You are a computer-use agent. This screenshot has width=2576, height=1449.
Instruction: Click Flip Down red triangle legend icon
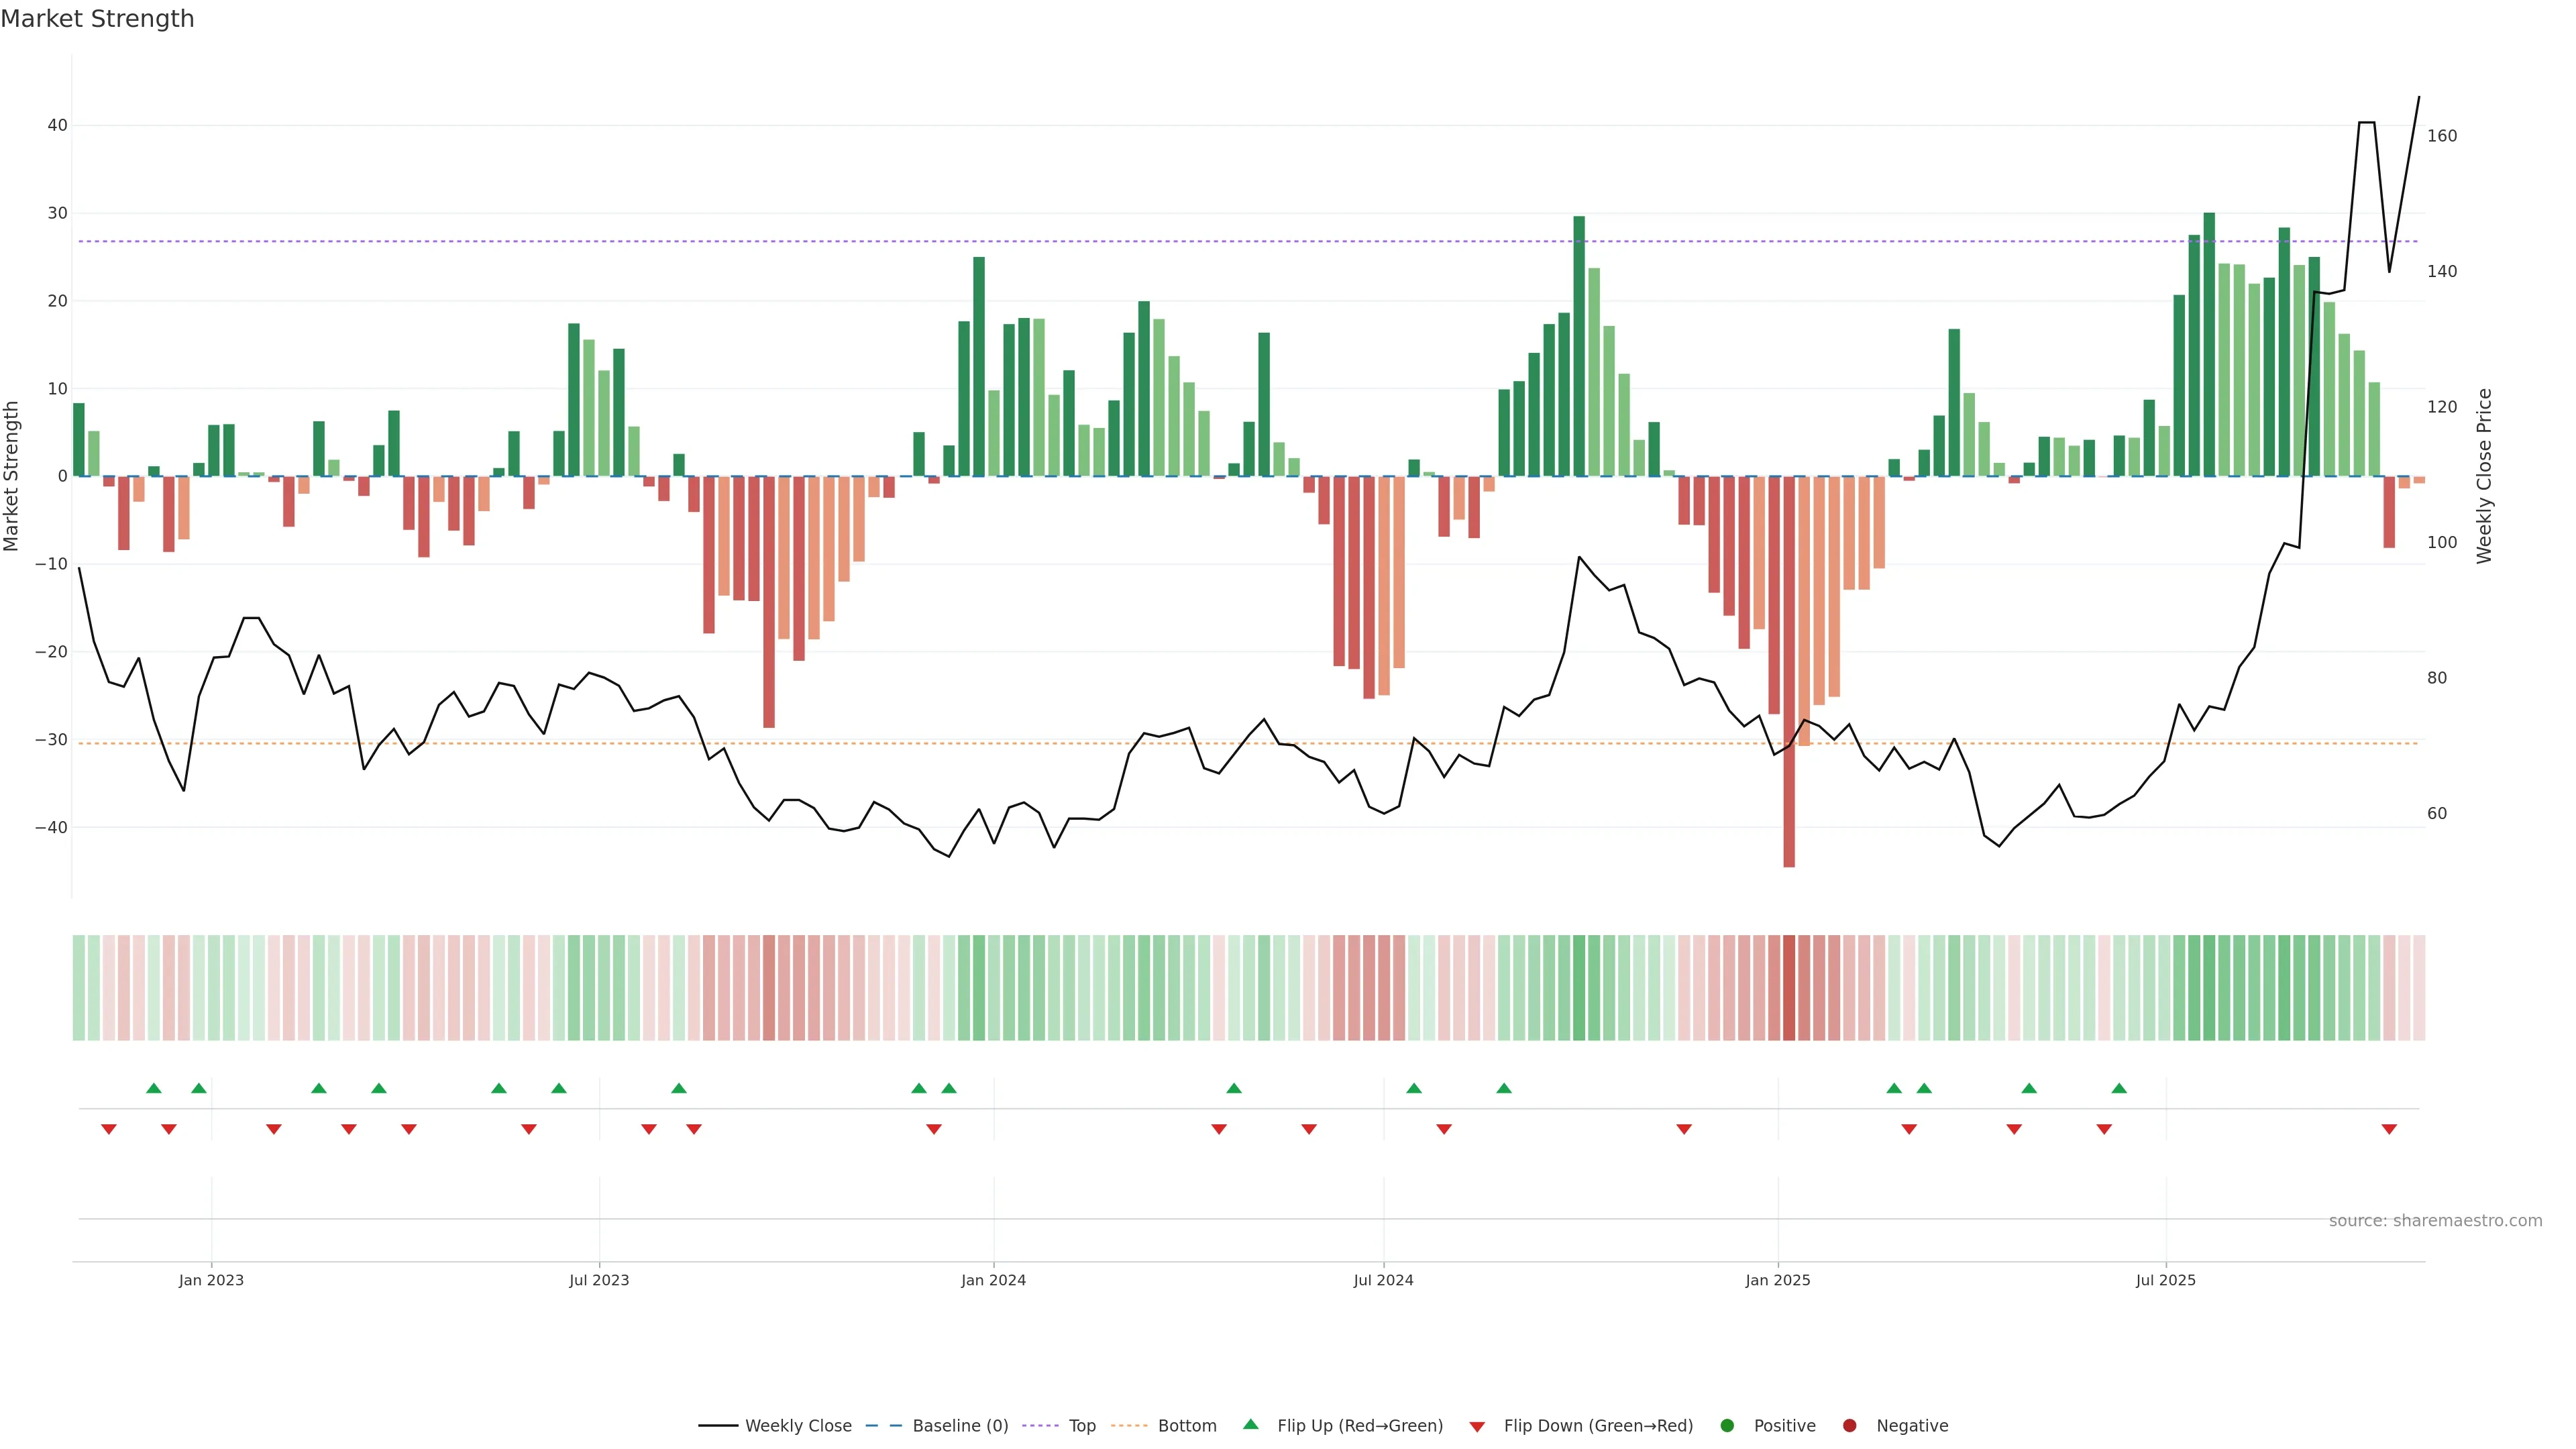click(x=1477, y=1427)
